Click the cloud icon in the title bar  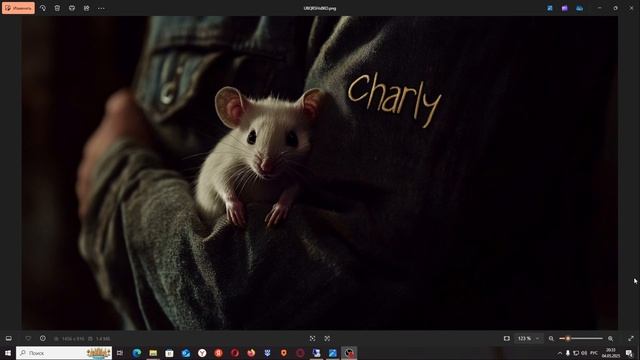579,8
